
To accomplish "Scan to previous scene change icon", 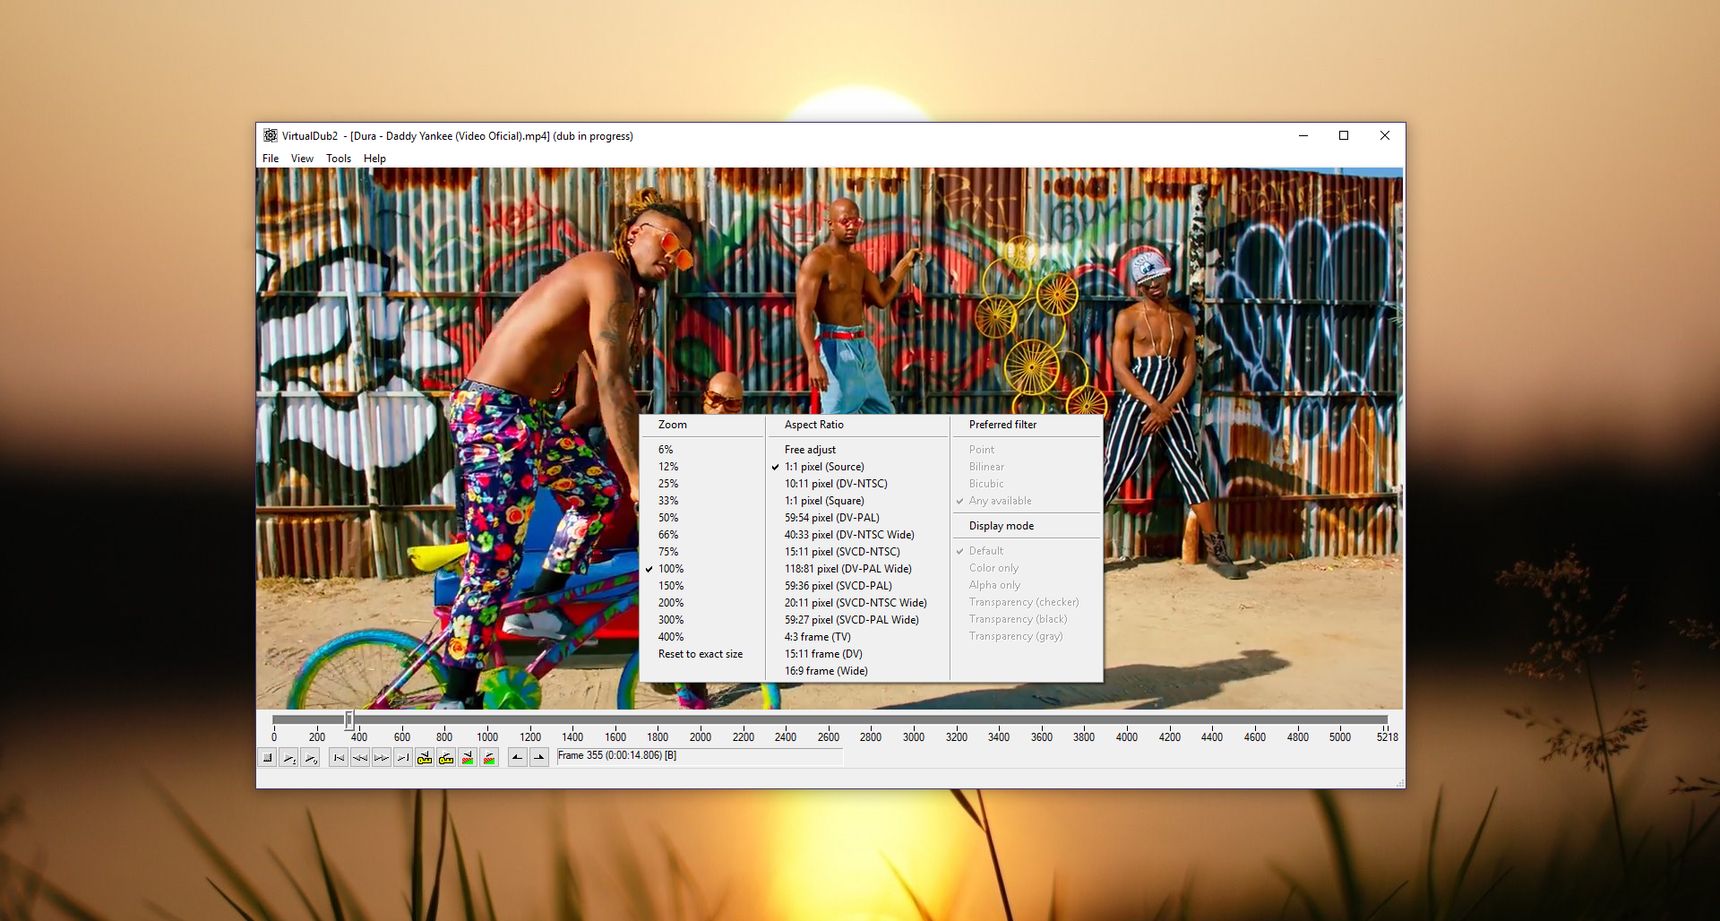I will (x=468, y=758).
